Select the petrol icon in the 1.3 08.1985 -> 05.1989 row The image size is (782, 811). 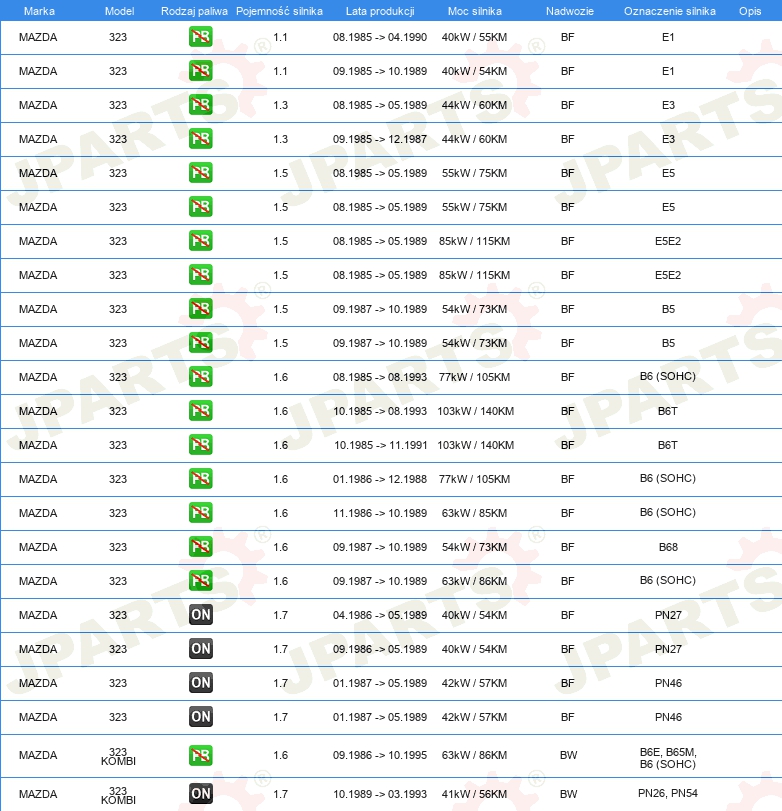click(x=201, y=105)
